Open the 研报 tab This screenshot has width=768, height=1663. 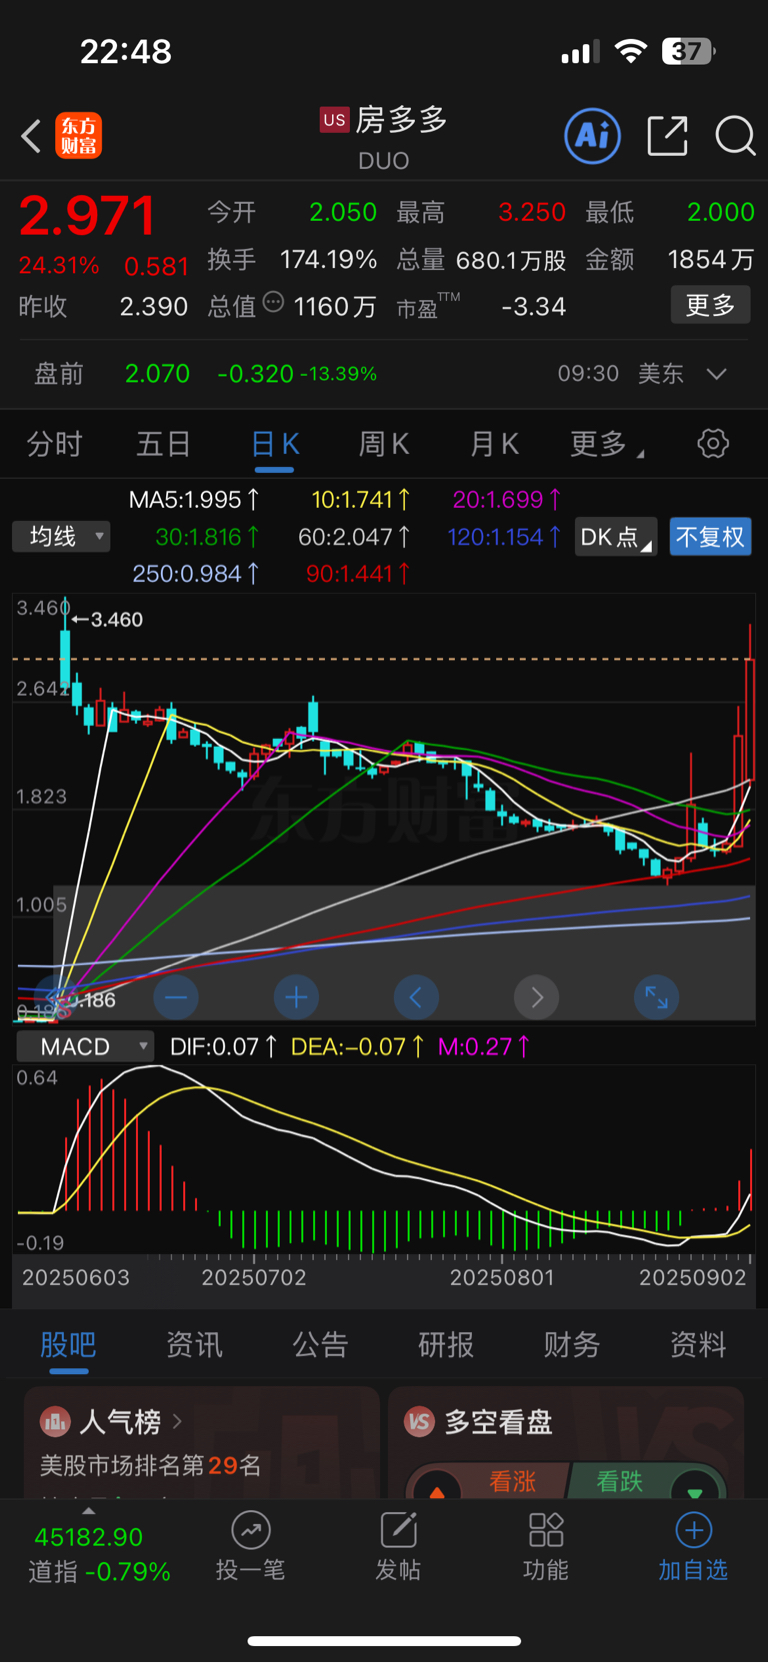446,1345
